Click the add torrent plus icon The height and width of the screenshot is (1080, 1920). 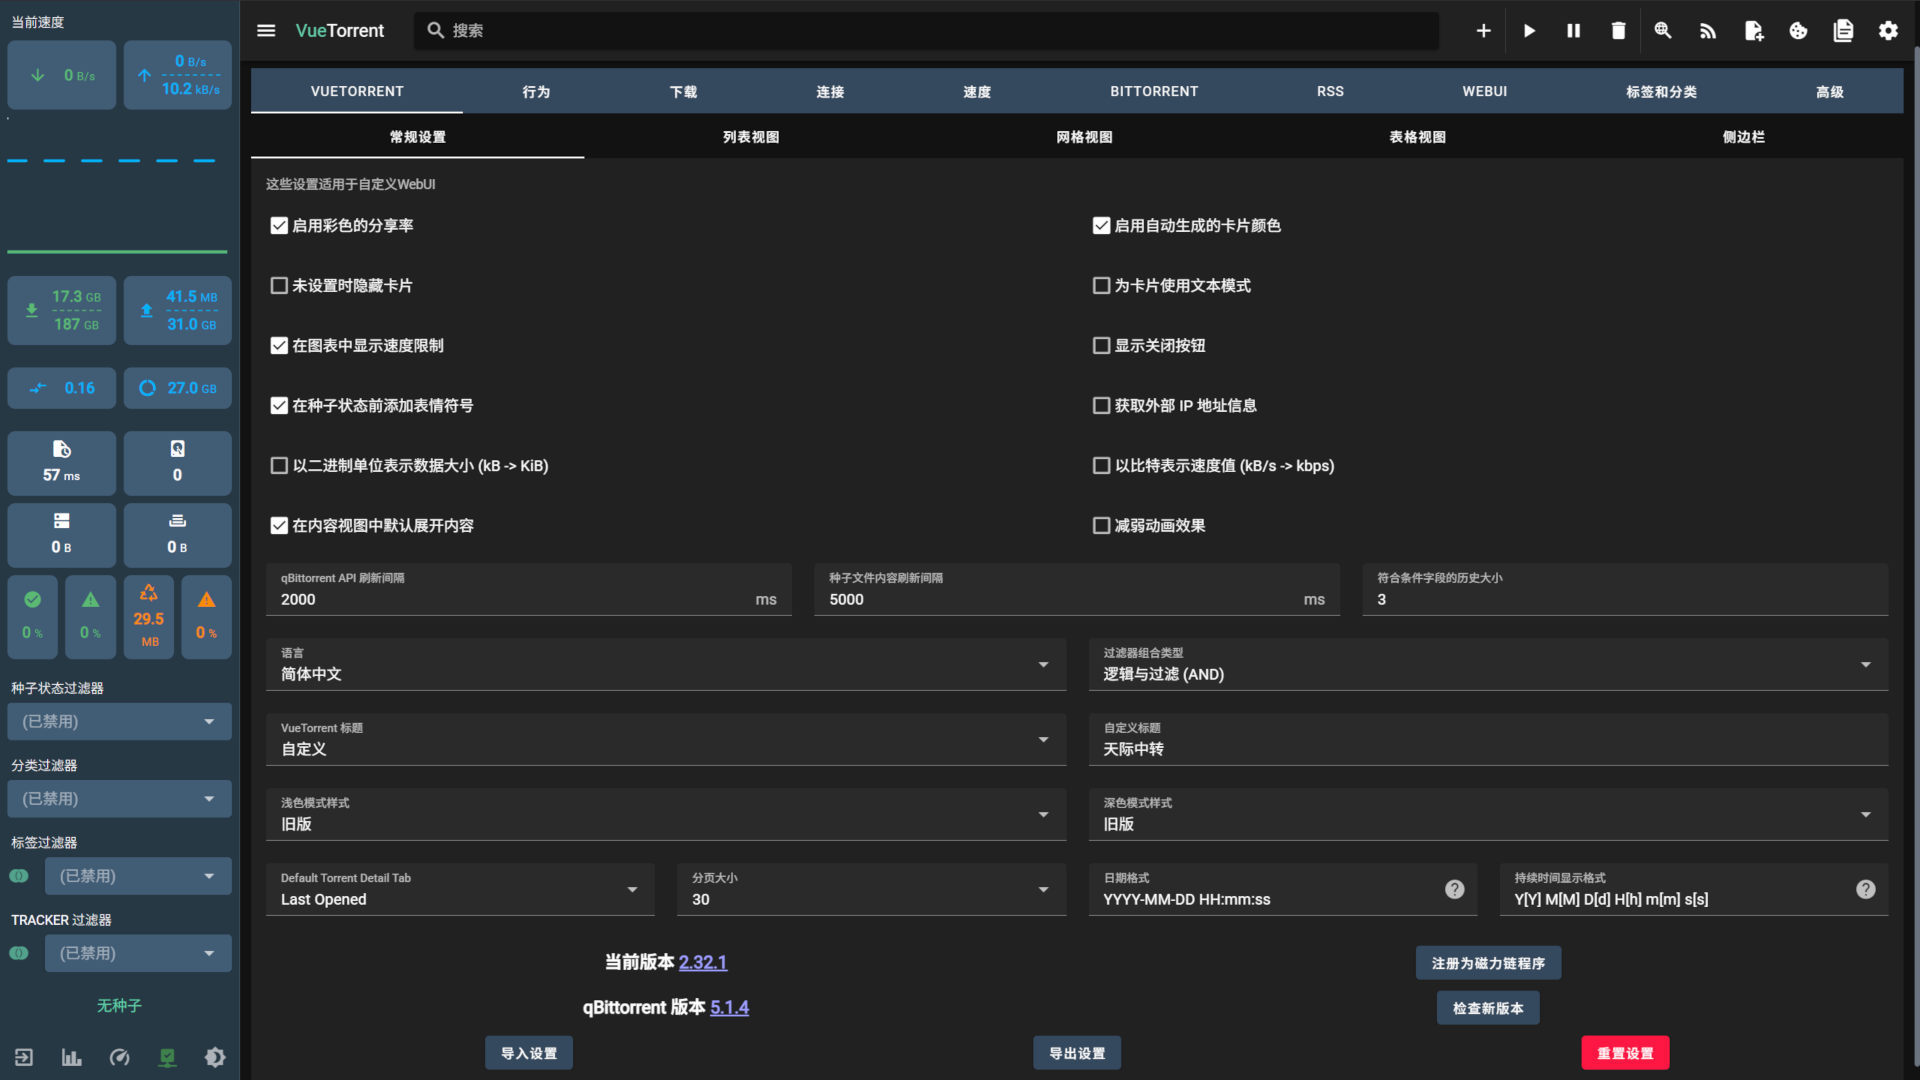1483,31
